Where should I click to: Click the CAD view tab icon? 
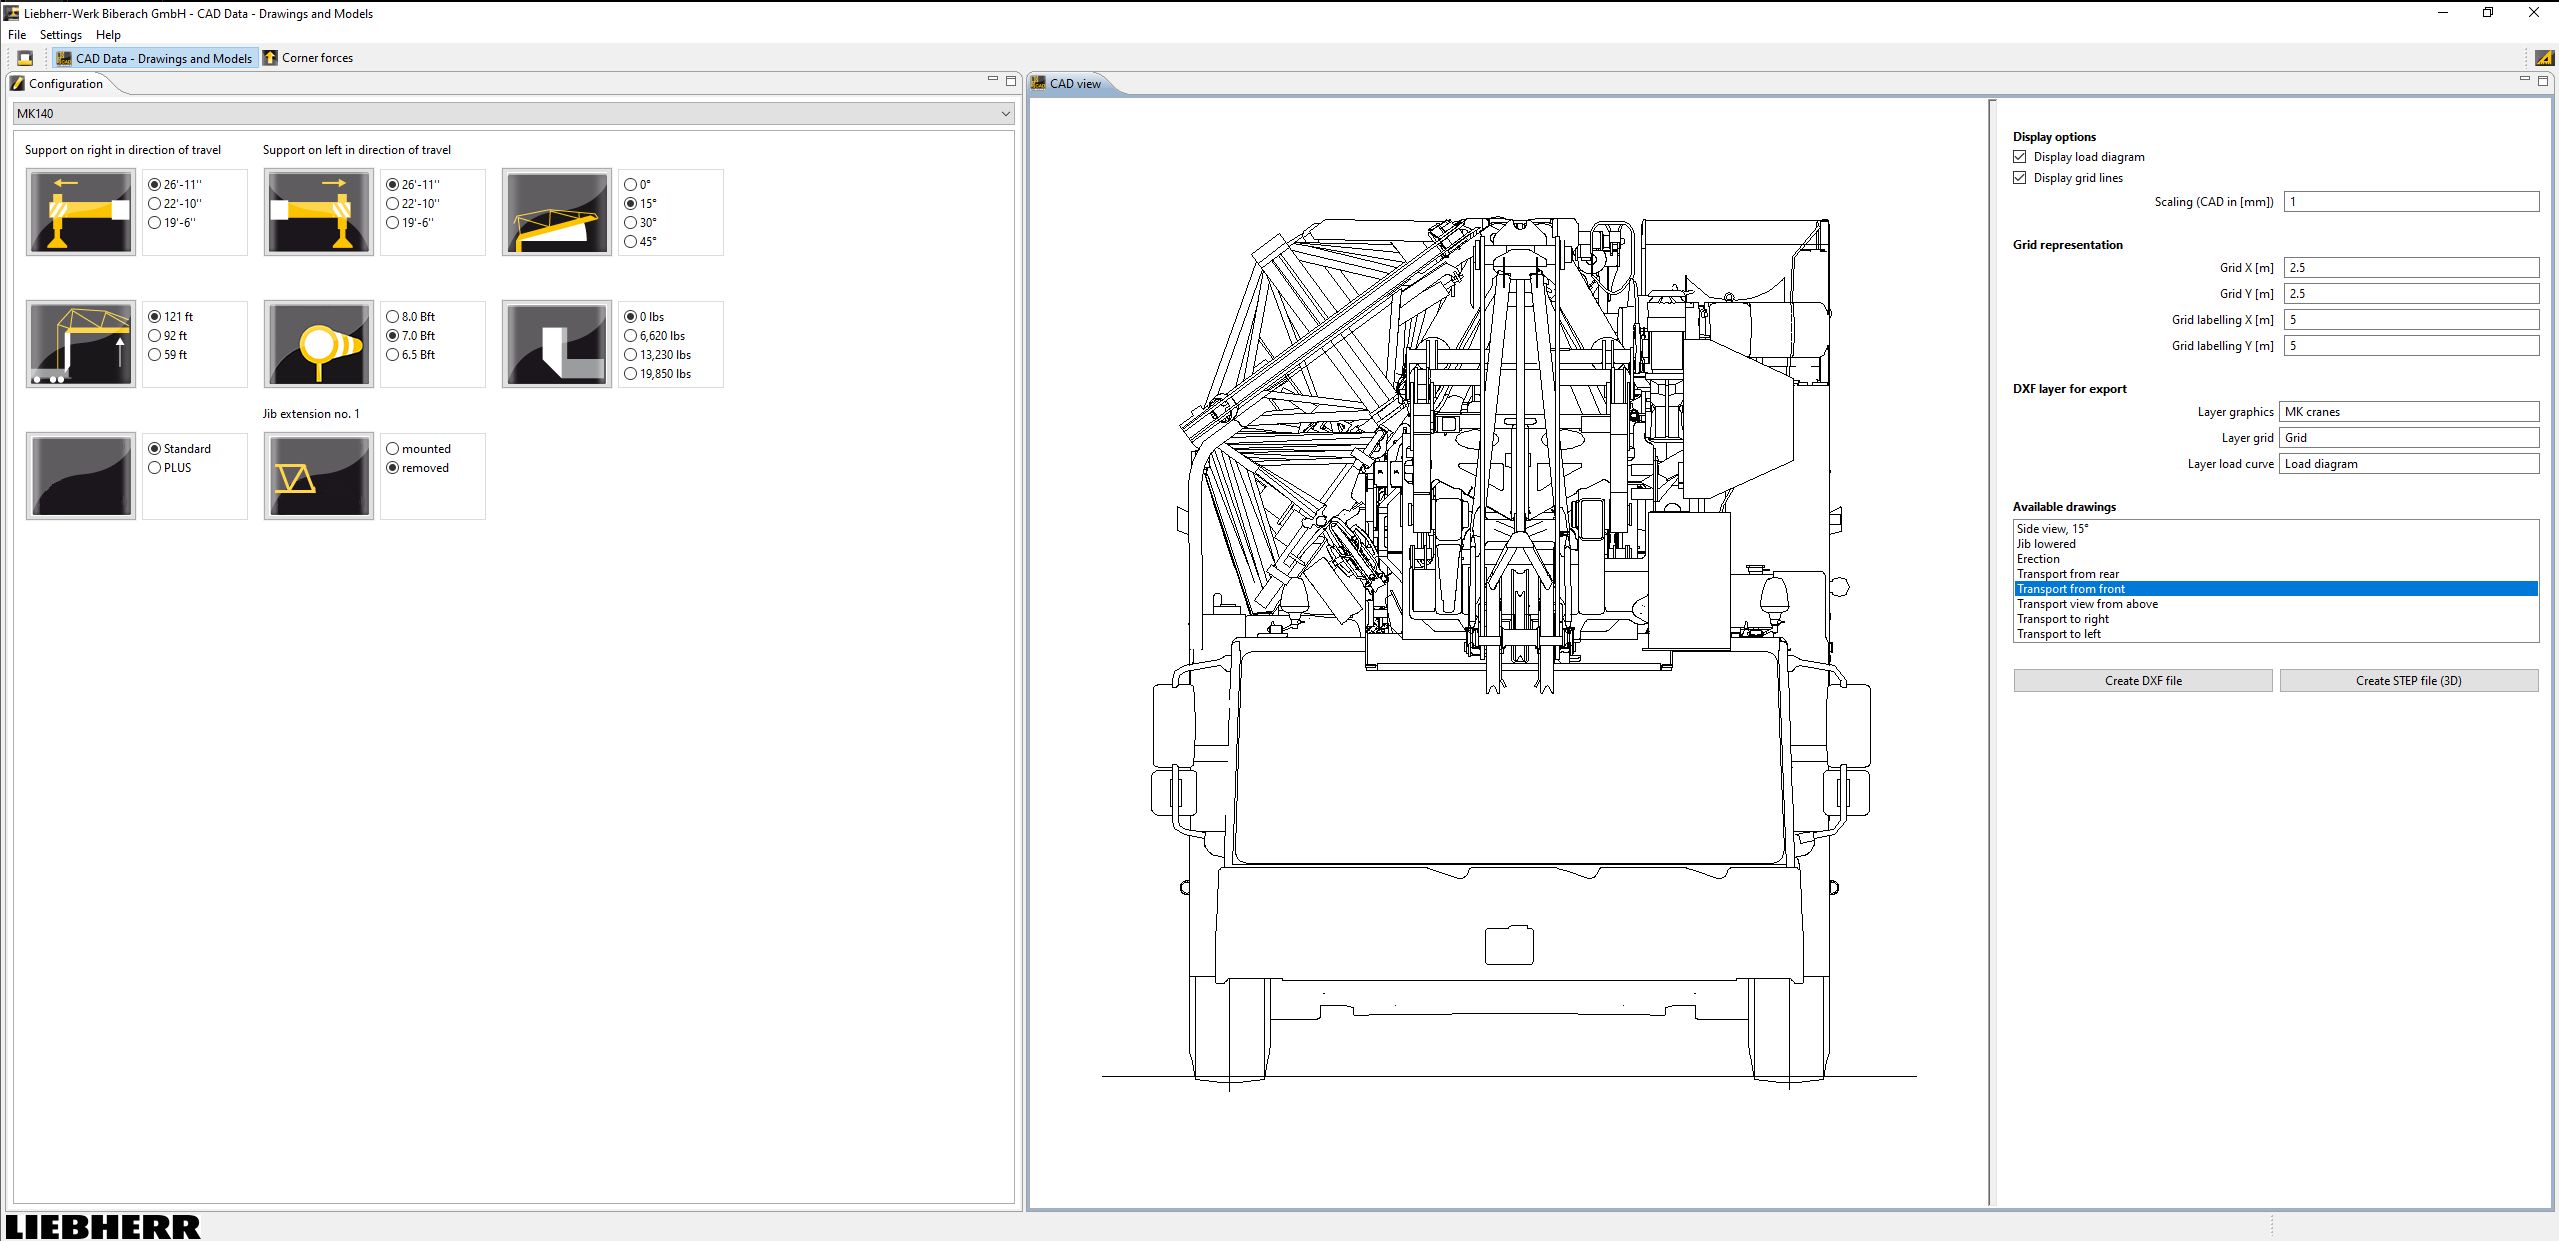[1040, 83]
